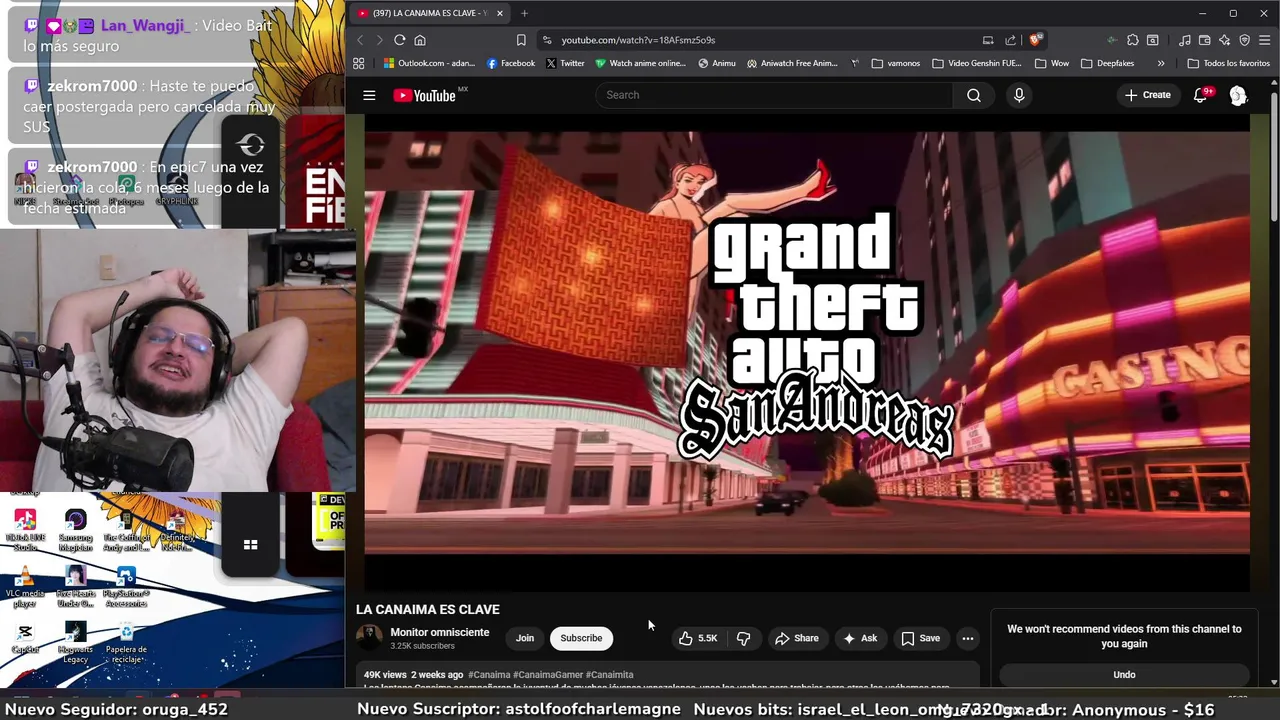Open YouTube notifications bell
This screenshot has height=720, width=1280.
pyautogui.click(x=1201, y=95)
